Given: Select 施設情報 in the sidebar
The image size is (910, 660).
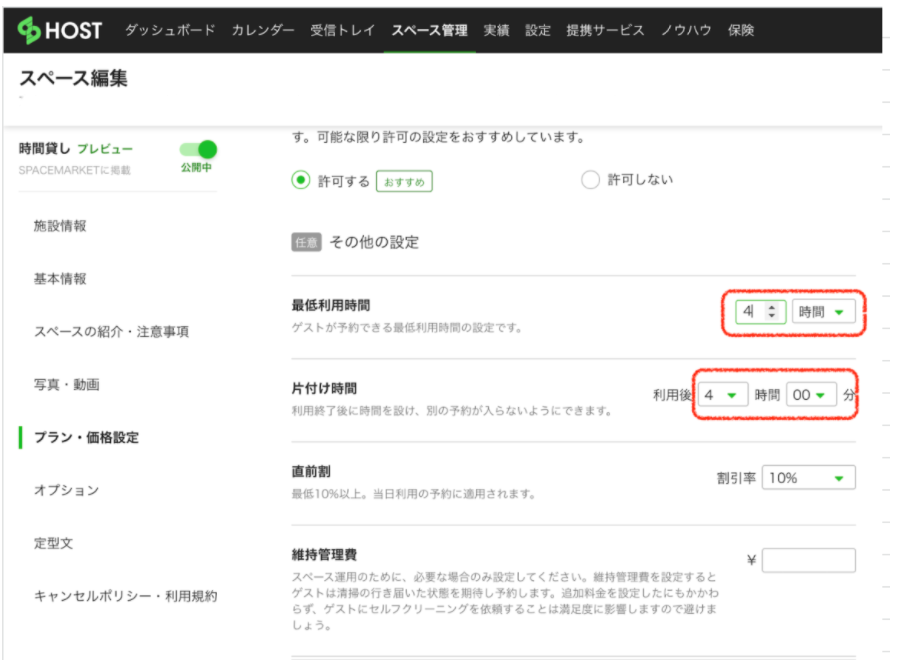Looking at the screenshot, I should click(60, 226).
